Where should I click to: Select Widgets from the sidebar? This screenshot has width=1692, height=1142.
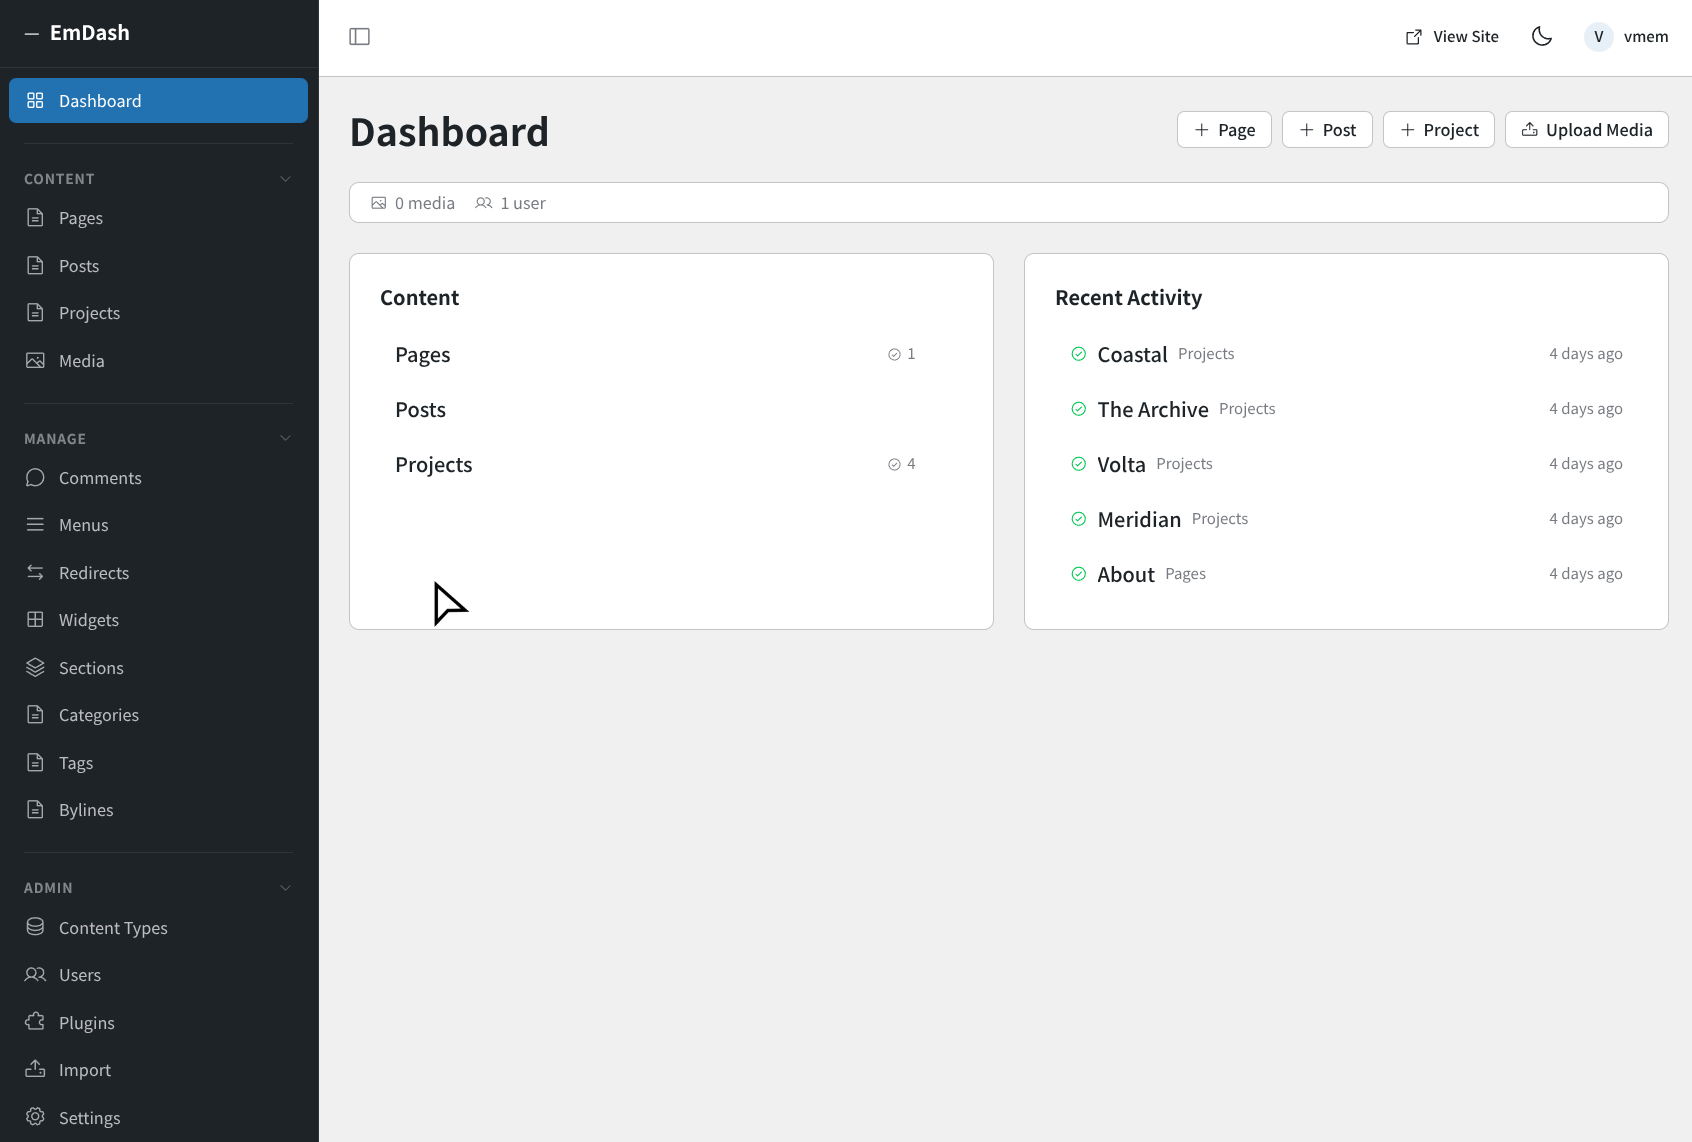(158, 619)
